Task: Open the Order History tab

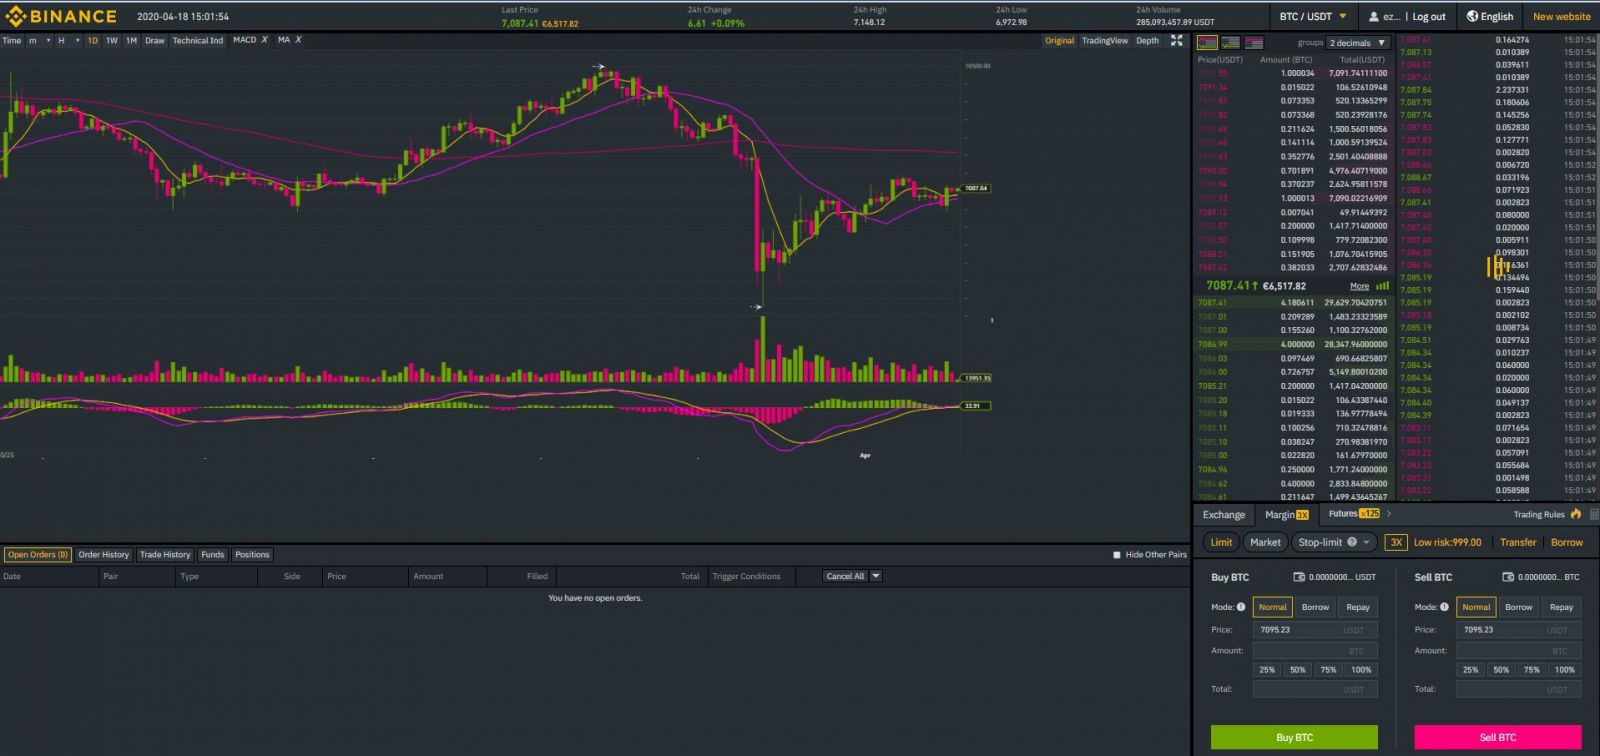Action: pyautogui.click(x=104, y=555)
